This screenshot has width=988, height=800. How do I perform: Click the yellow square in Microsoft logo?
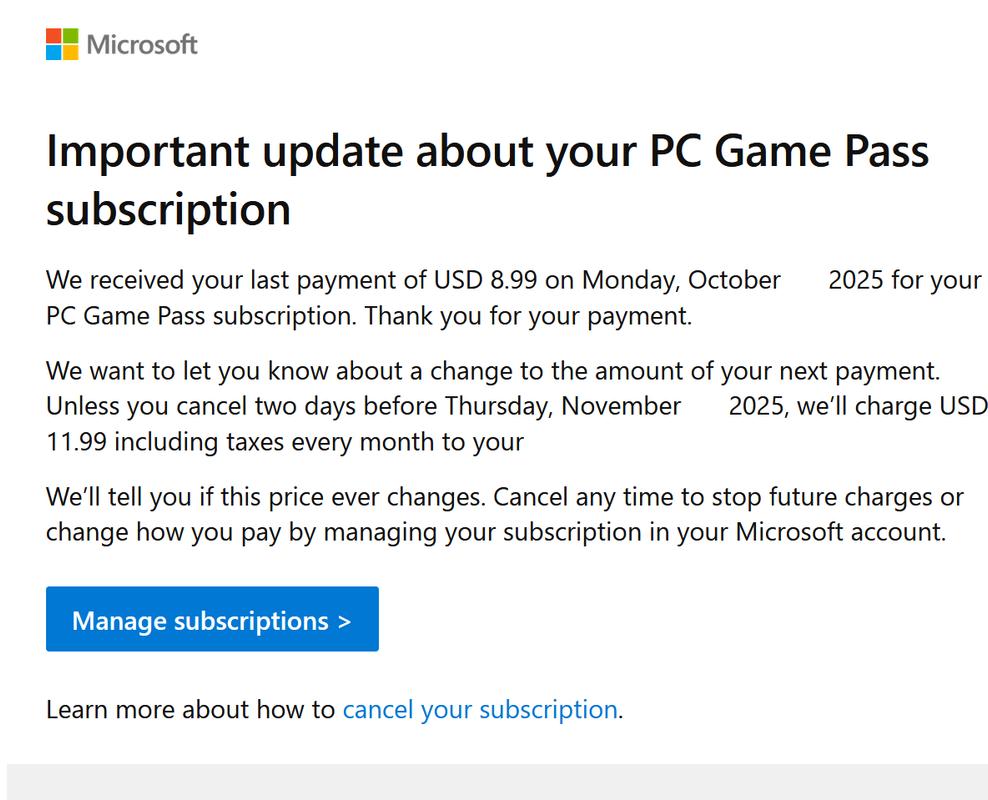tap(69, 52)
